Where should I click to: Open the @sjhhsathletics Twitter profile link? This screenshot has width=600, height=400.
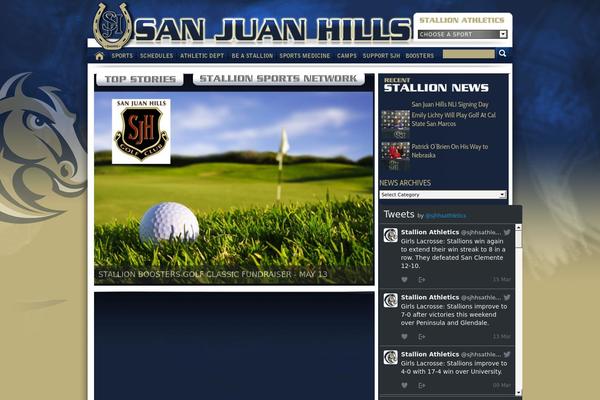tap(446, 216)
